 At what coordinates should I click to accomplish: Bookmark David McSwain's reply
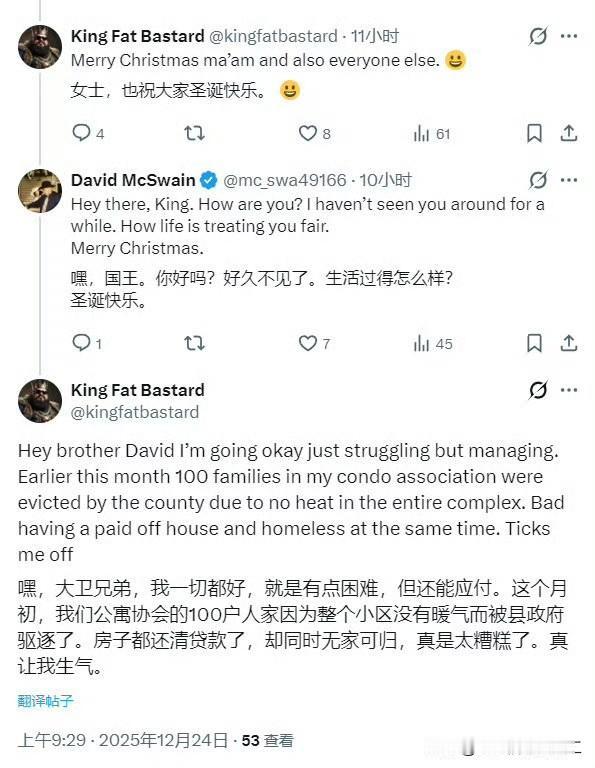click(534, 343)
